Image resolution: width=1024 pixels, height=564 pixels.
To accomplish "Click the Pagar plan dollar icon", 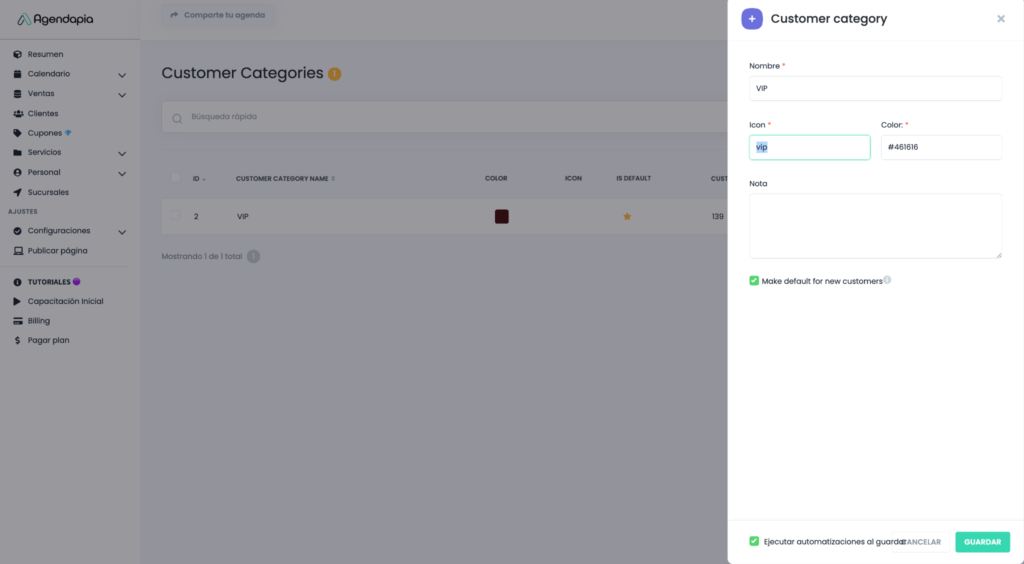I will [x=18, y=341].
